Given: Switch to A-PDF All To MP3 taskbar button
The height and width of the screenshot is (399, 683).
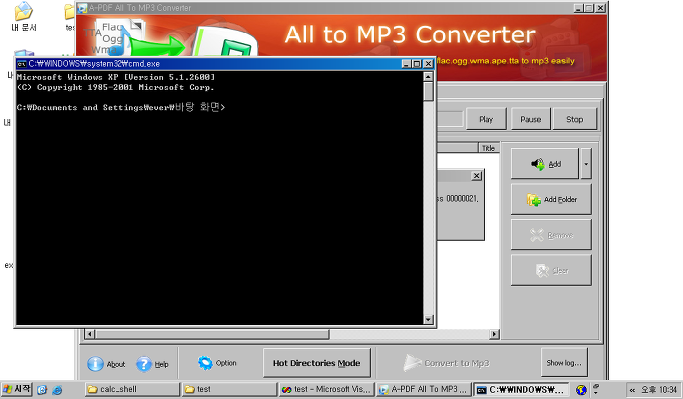Looking at the screenshot, I should [423, 389].
